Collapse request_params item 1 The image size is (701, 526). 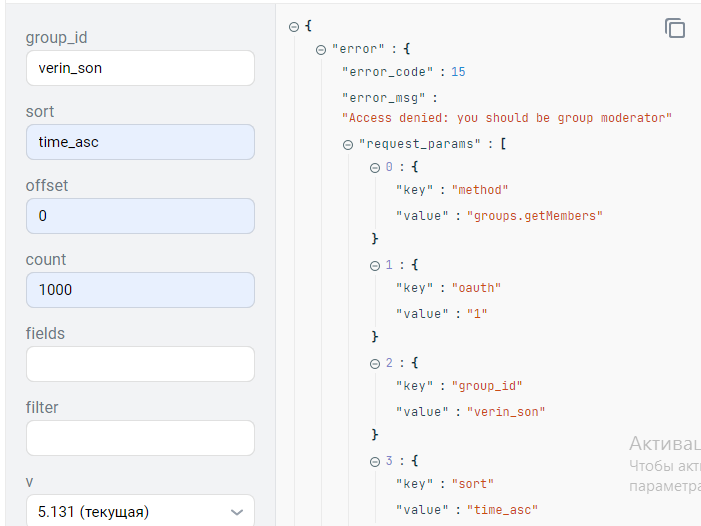point(375,266)
